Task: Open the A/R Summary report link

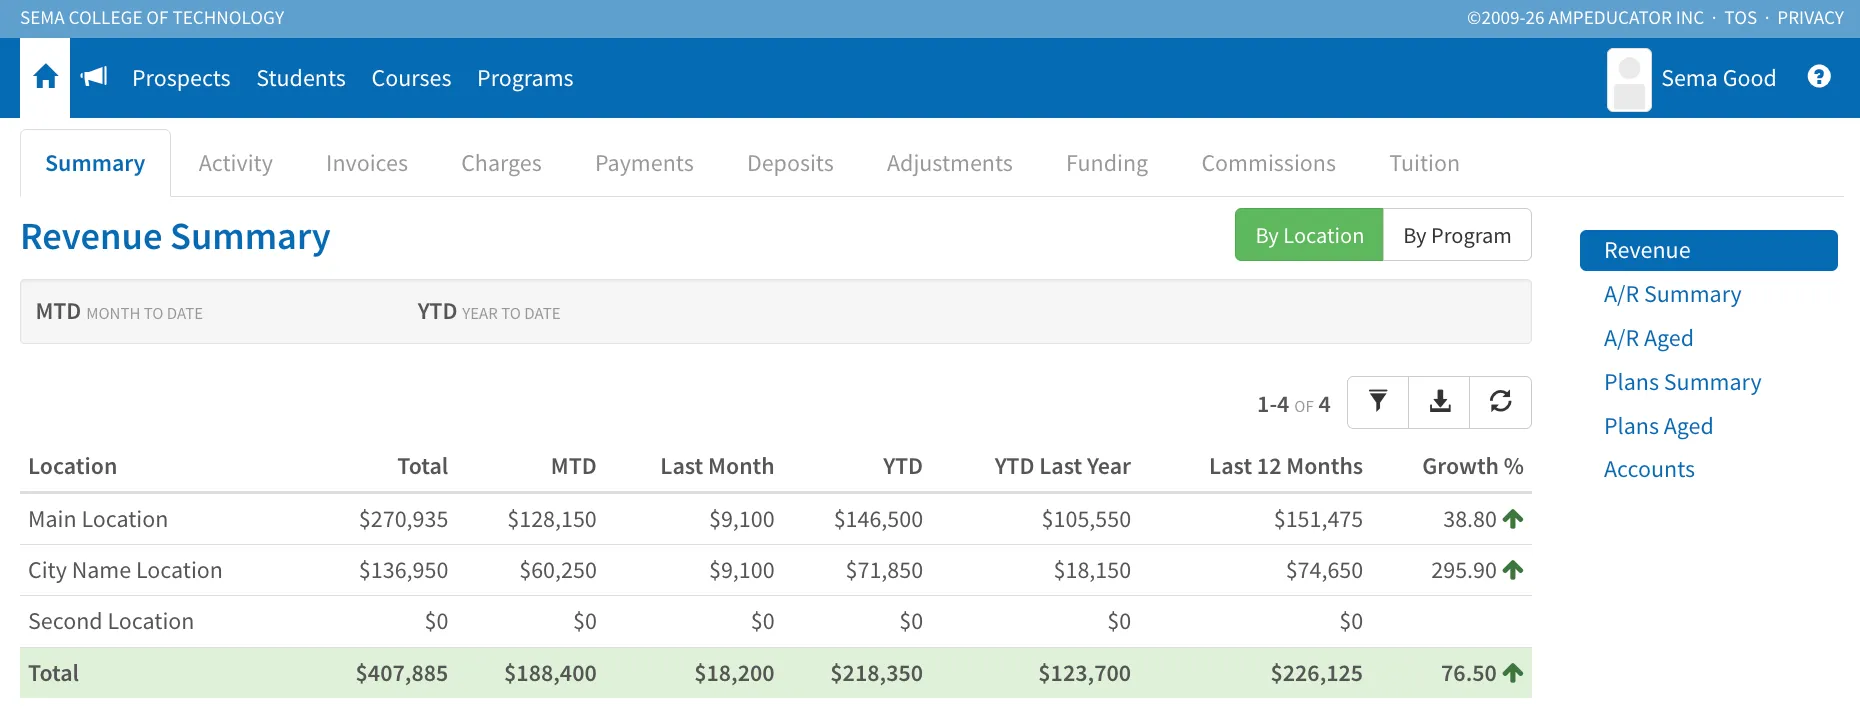Action: (x=1672, y=294)
